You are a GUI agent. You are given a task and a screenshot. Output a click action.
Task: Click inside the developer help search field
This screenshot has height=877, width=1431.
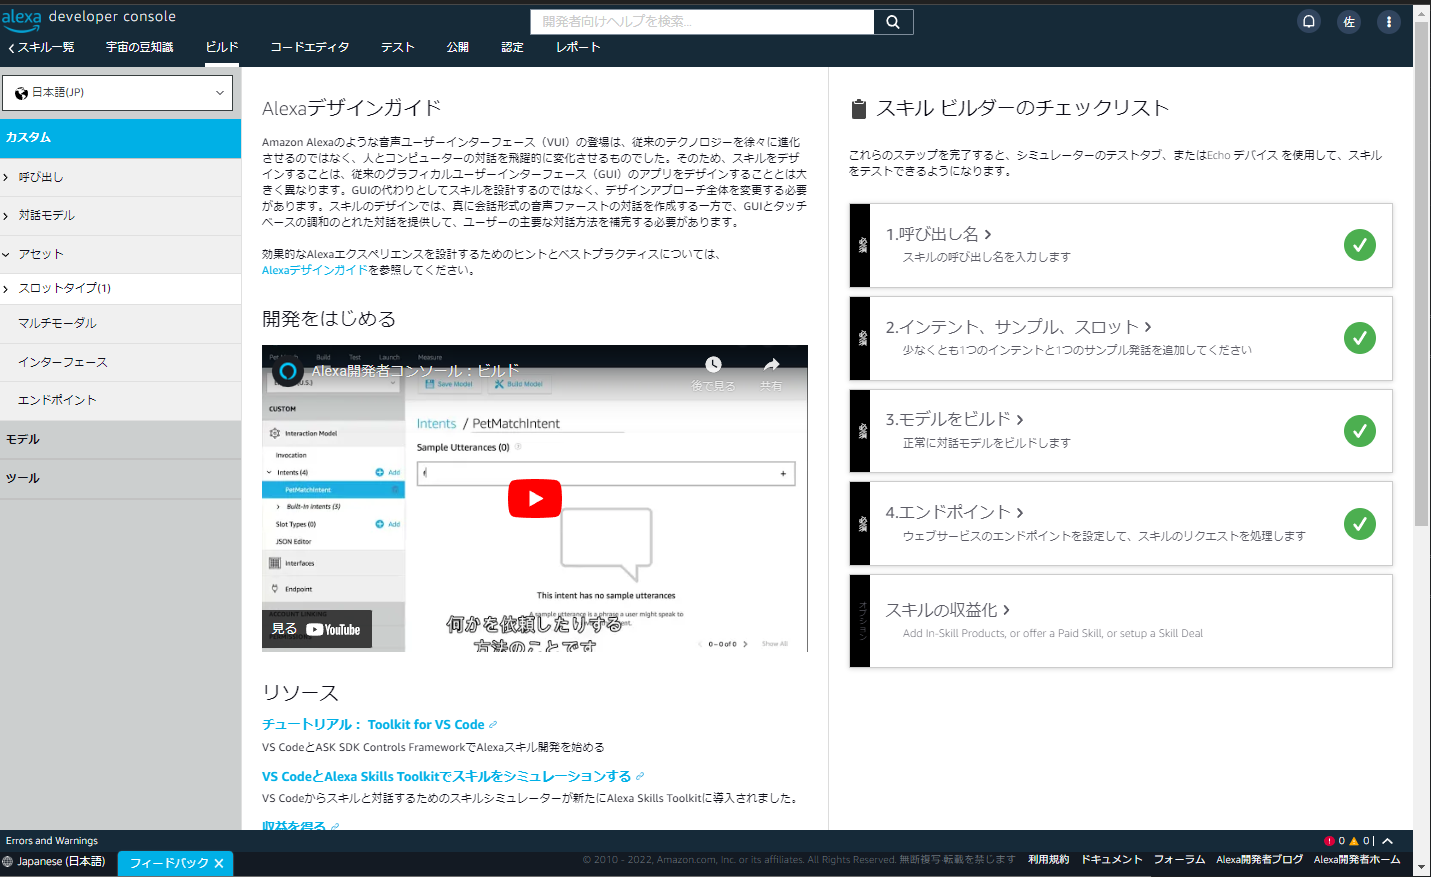click(x=700, y=21)
